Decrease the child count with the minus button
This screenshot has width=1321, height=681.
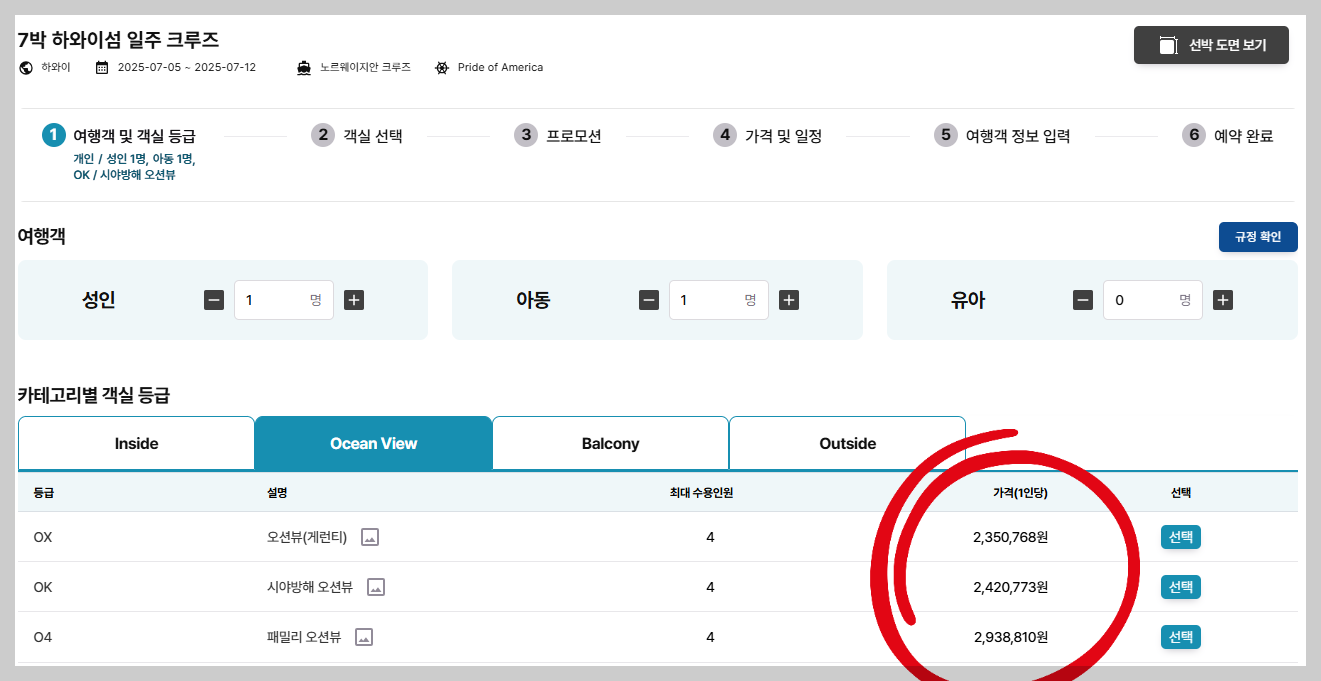tap(648, 299)
